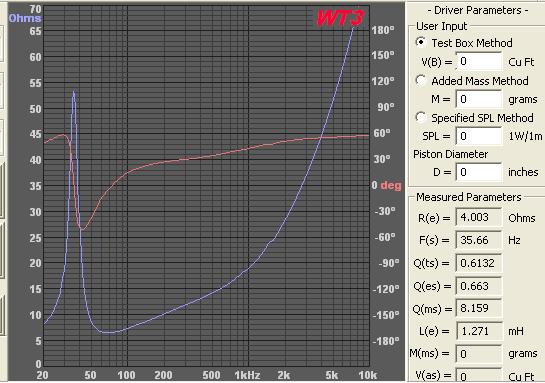
Task: Click the R(e) value 4.003
Action: point(479,218)
